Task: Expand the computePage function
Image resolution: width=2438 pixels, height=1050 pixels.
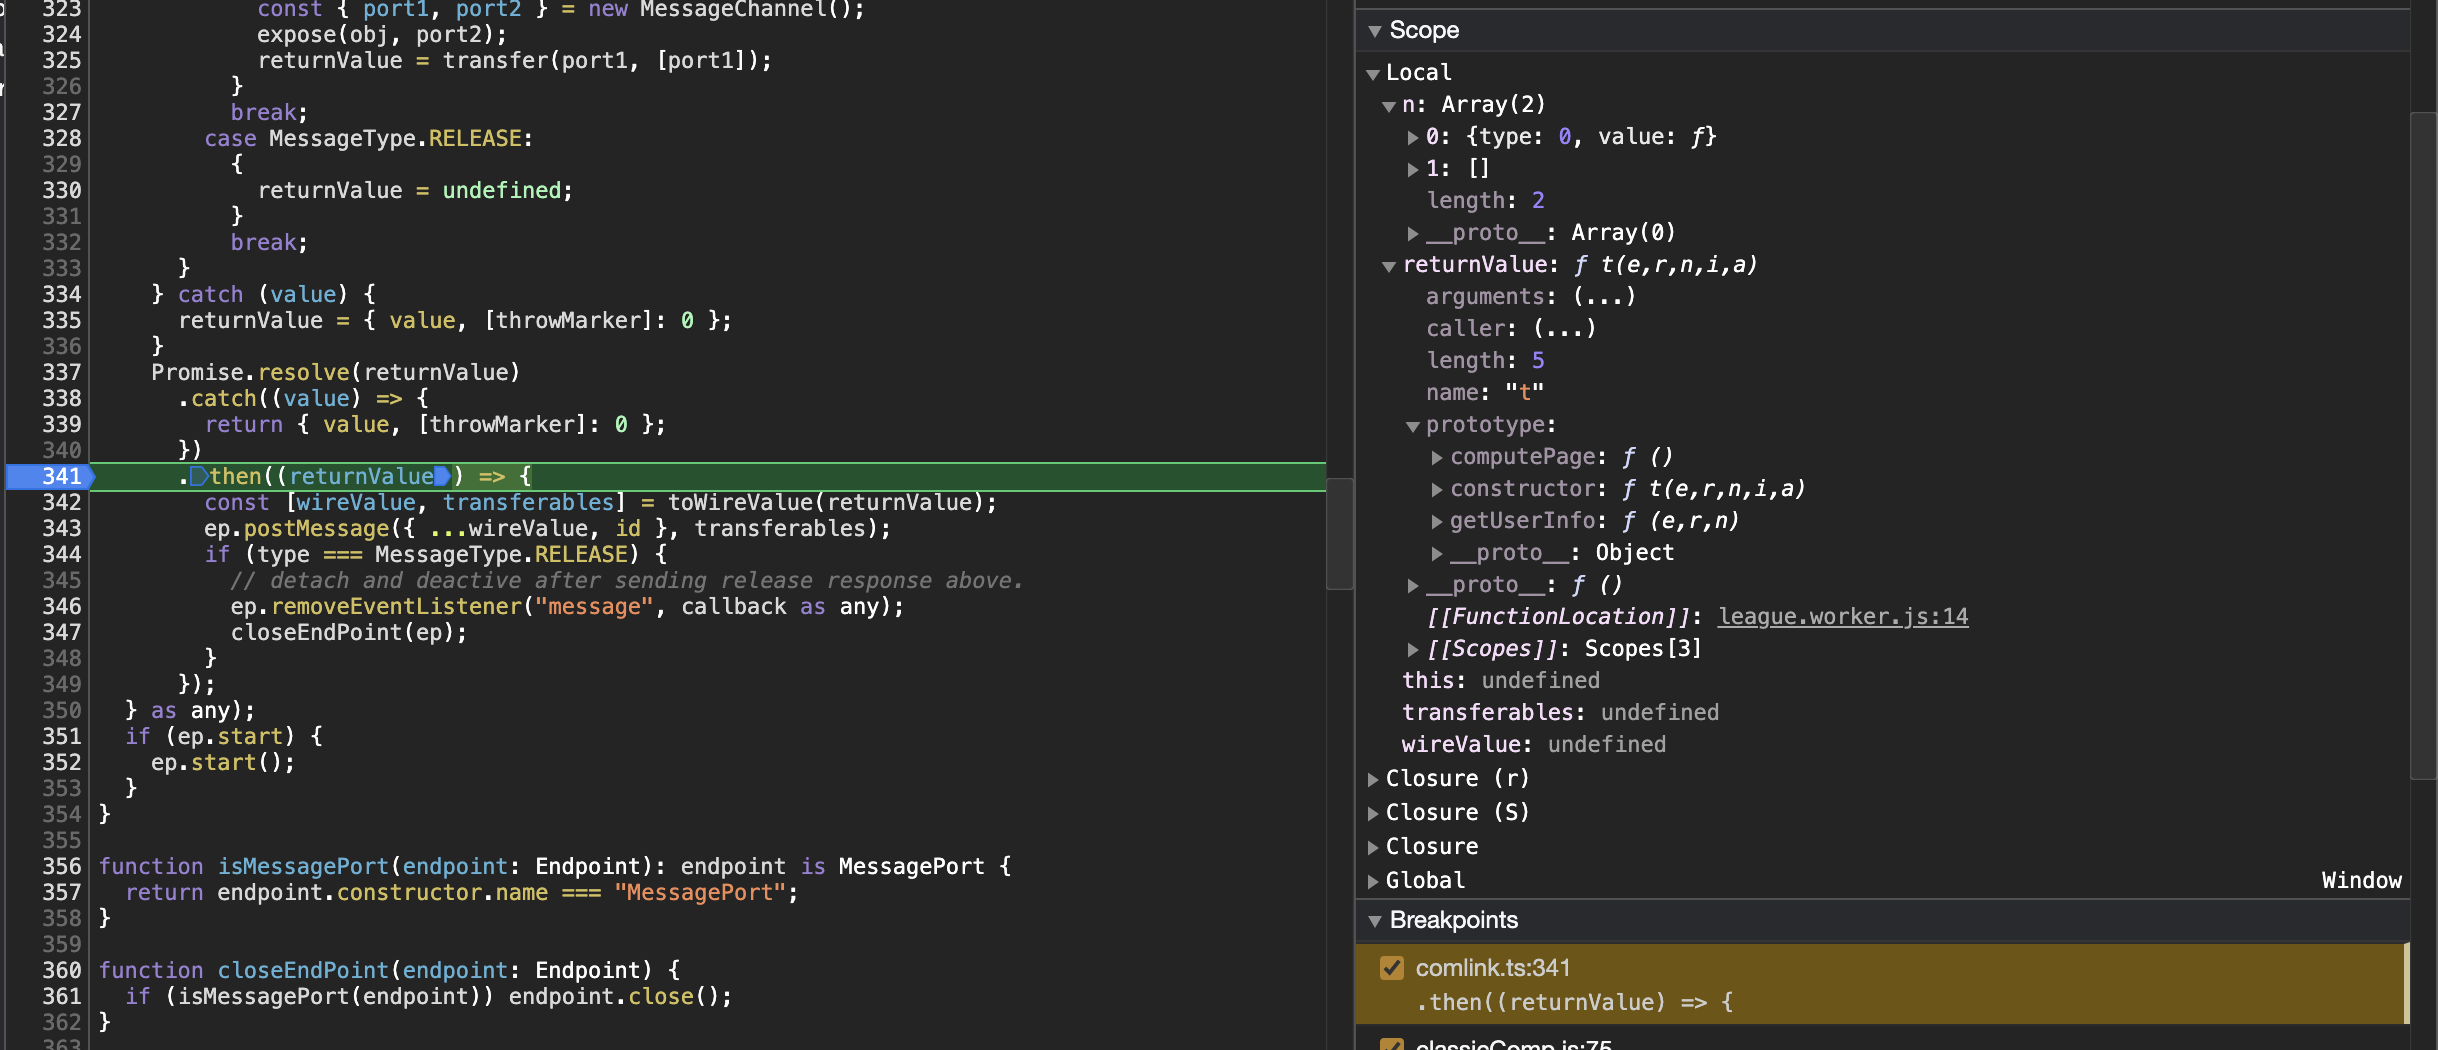Action: pyautogui.click(x=1434, y=457)
